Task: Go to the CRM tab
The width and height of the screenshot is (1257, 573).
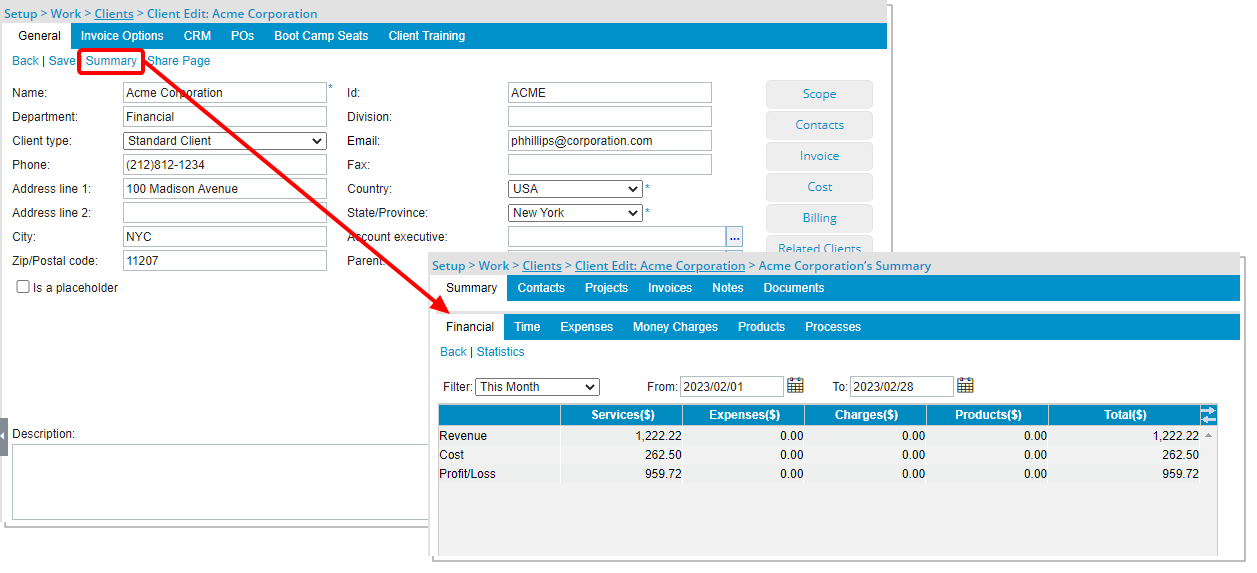Action: coord(197,36)
